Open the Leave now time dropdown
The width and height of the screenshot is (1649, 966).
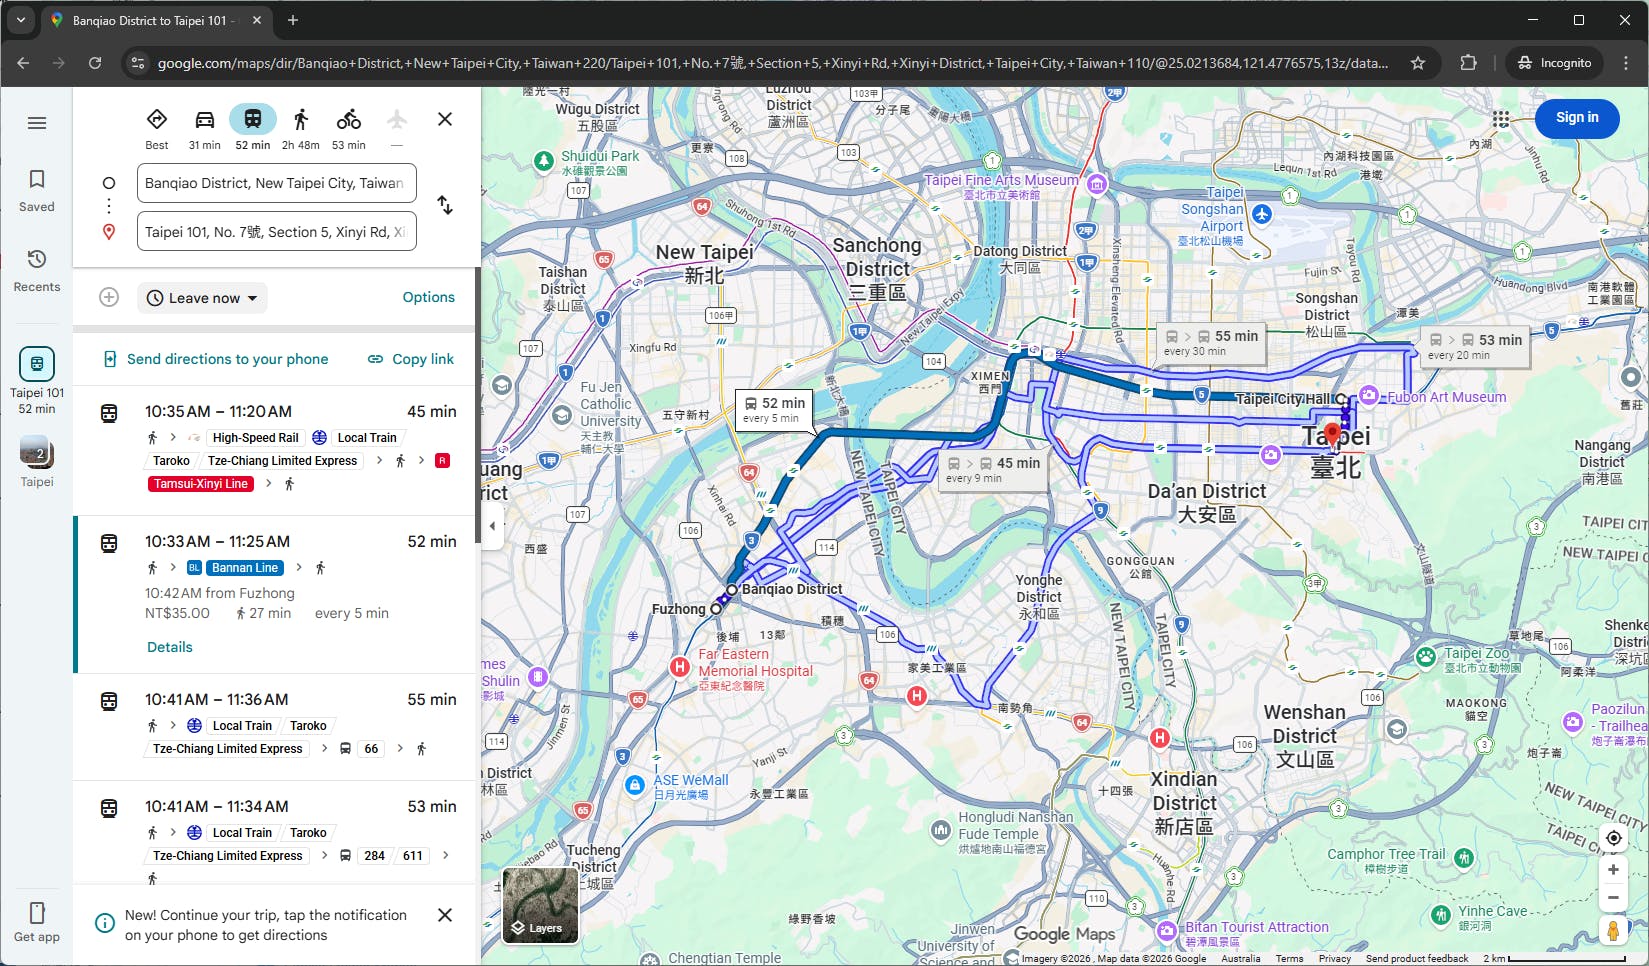(202, 298)
